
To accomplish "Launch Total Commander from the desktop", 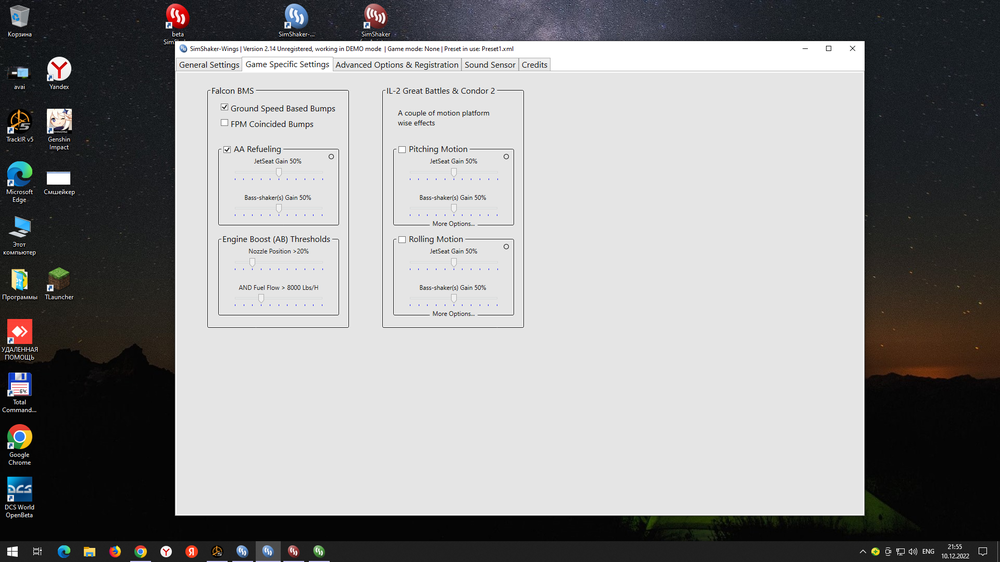I will 19,392.
